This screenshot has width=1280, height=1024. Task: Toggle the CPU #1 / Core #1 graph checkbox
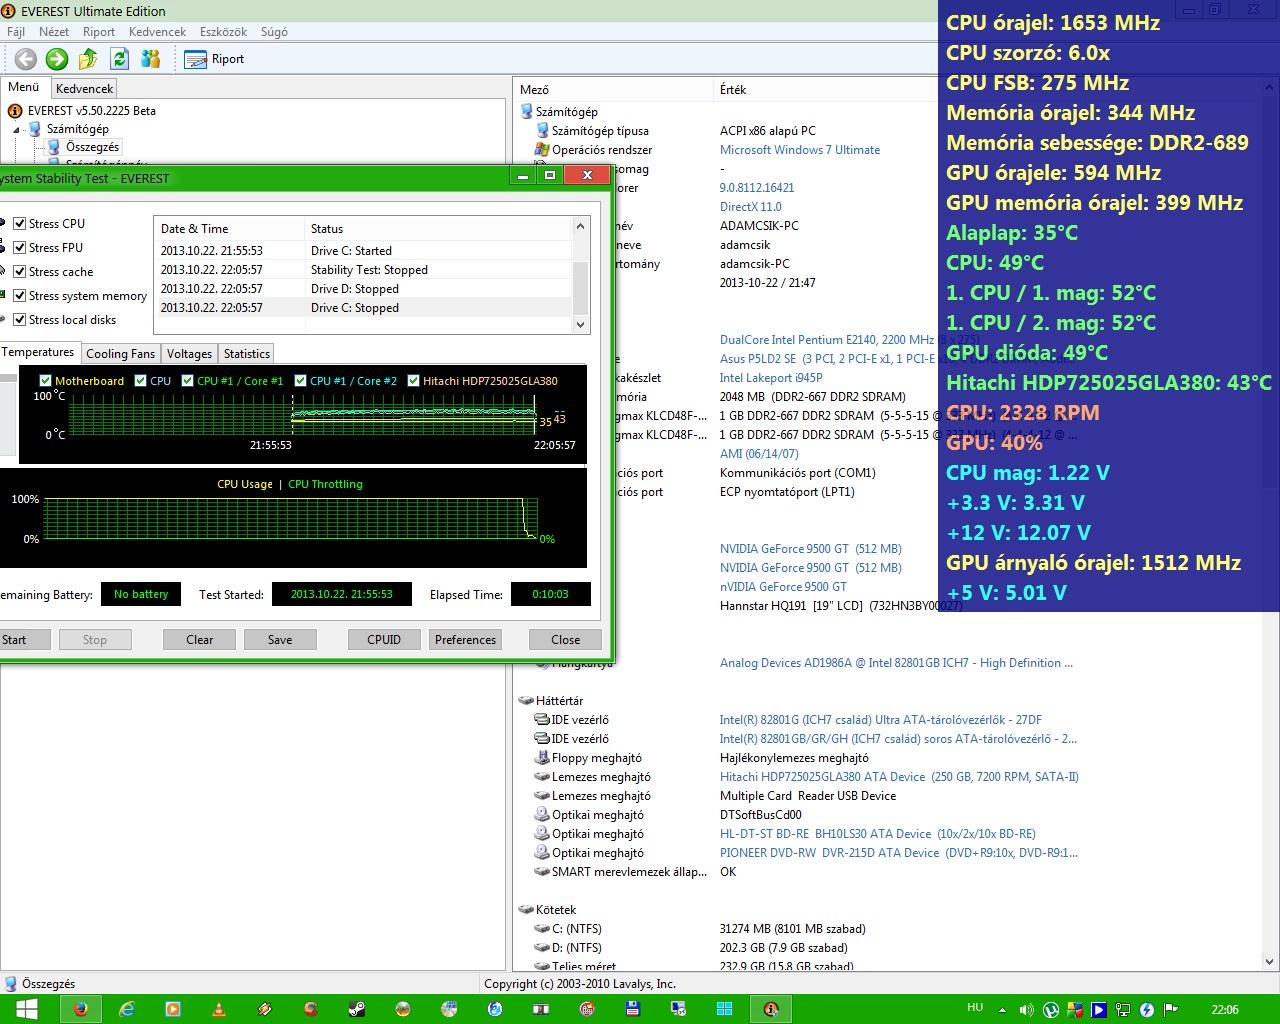[x=188, y=381]
